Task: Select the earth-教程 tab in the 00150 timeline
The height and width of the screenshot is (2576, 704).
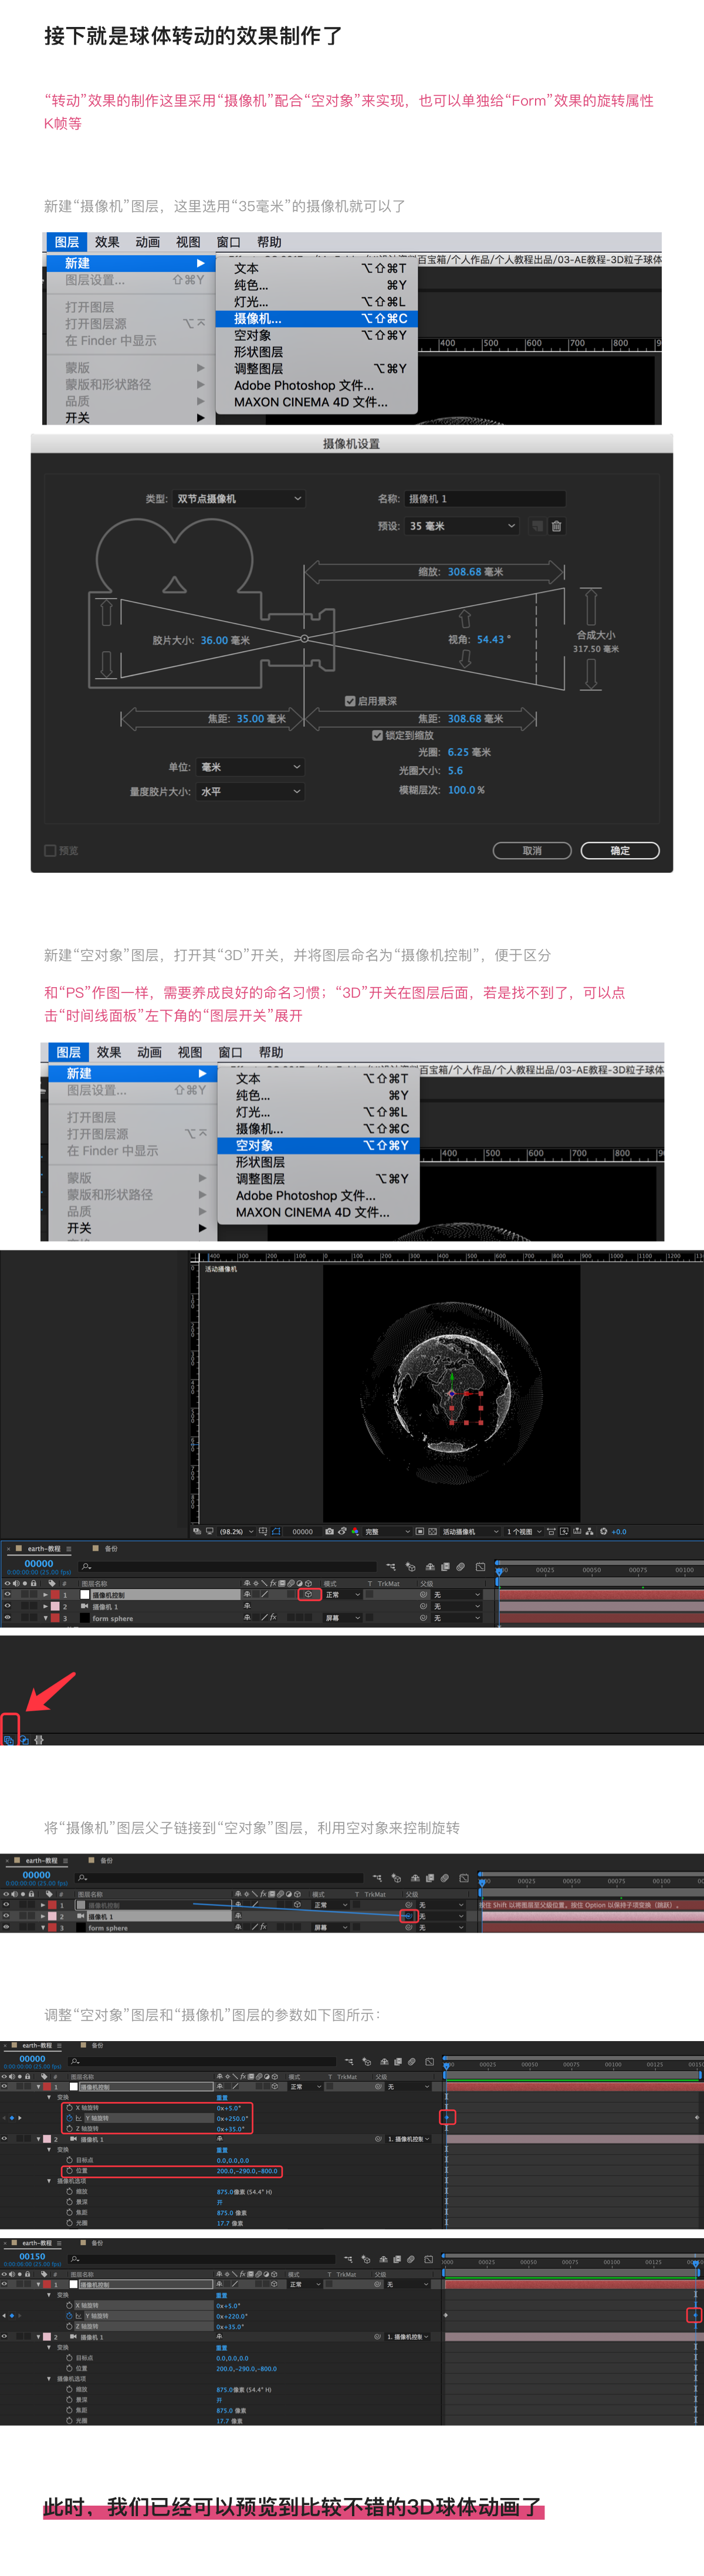Action: point(37,2243)
